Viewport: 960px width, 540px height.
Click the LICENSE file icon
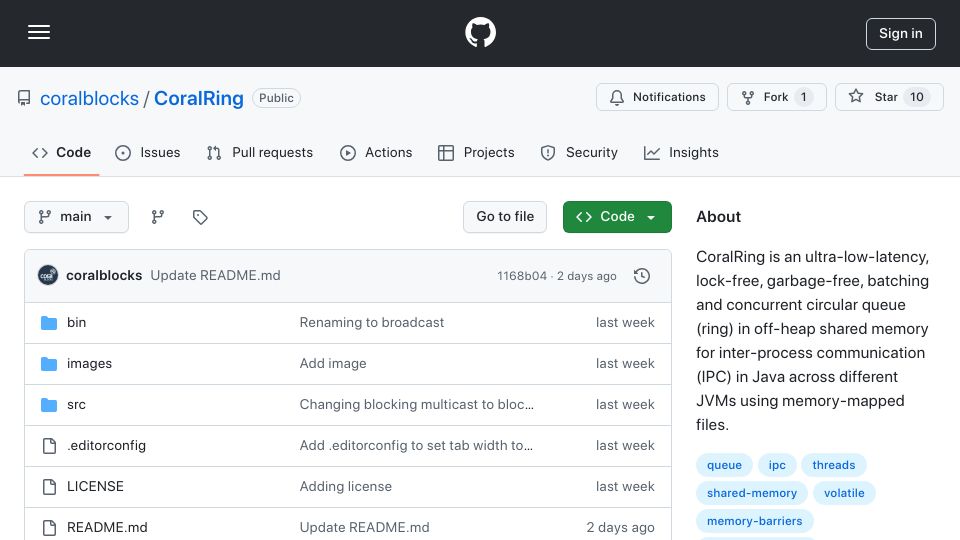point(49,487)
